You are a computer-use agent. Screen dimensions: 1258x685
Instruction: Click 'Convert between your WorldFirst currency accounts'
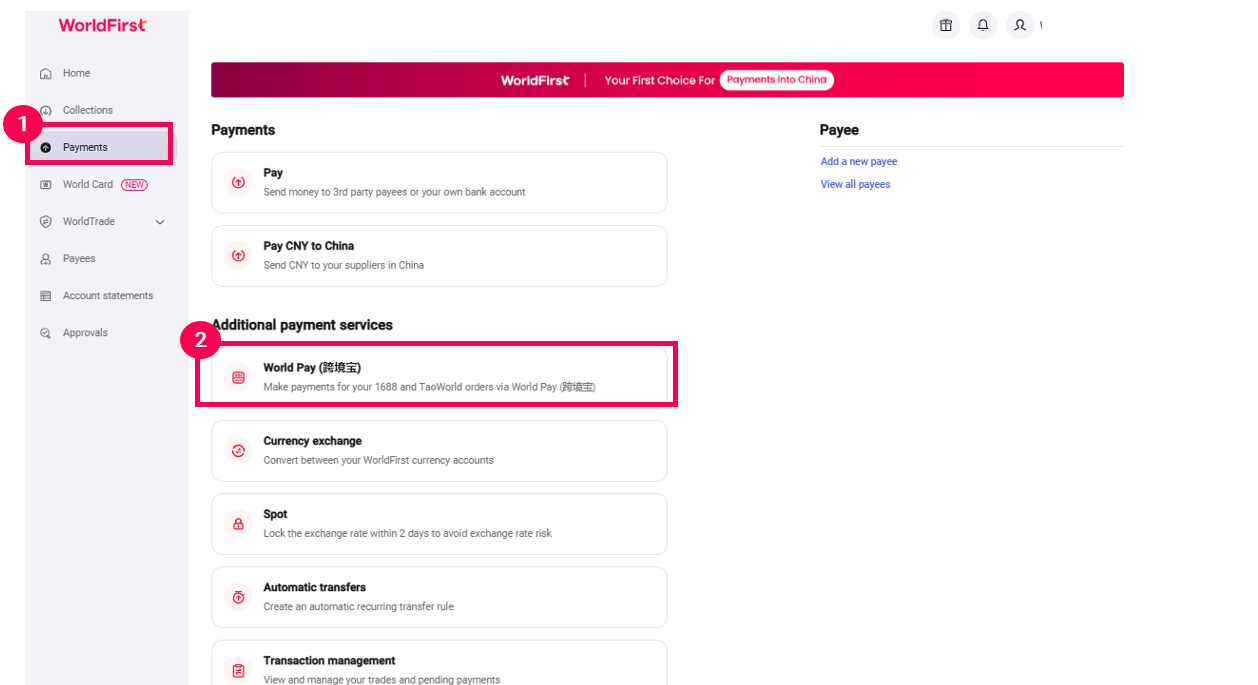[379, 460]
